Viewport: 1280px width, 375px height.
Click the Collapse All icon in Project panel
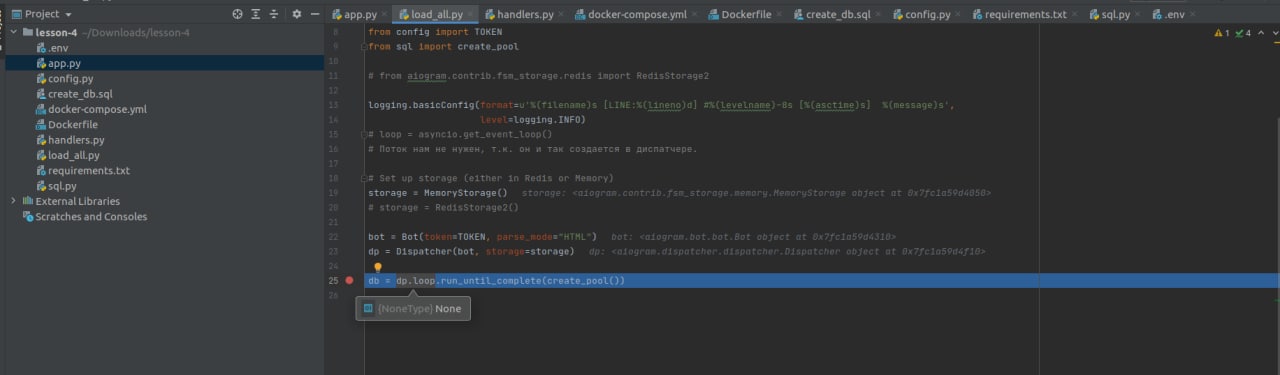(x=273, y=14)
